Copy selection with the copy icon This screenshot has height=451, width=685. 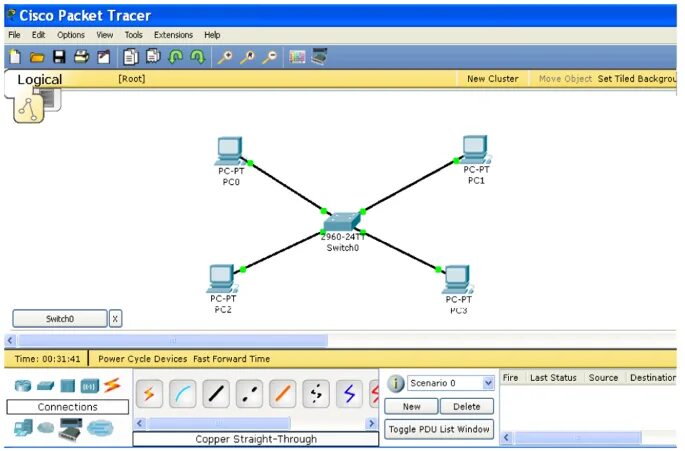coord(131,57)
